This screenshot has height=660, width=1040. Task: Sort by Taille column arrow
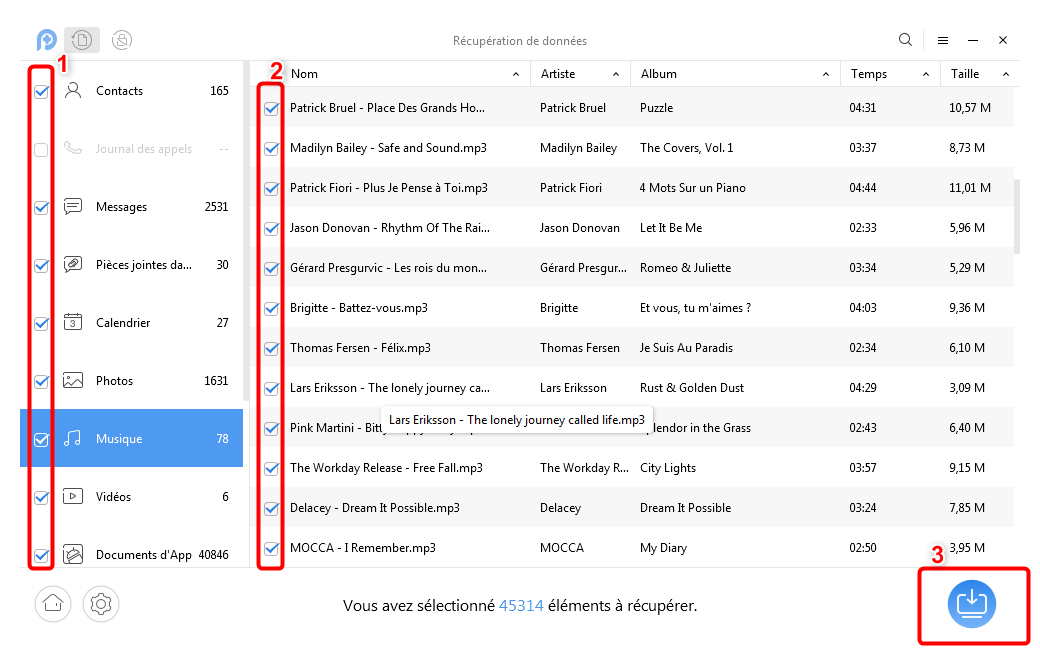1005,74
